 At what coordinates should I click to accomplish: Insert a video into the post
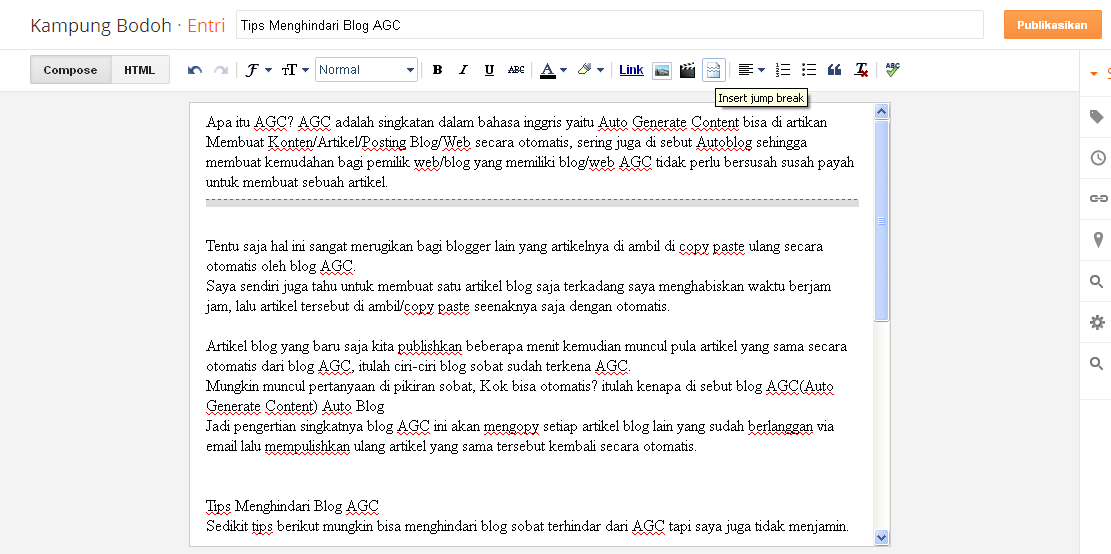(x=687, y=70)
